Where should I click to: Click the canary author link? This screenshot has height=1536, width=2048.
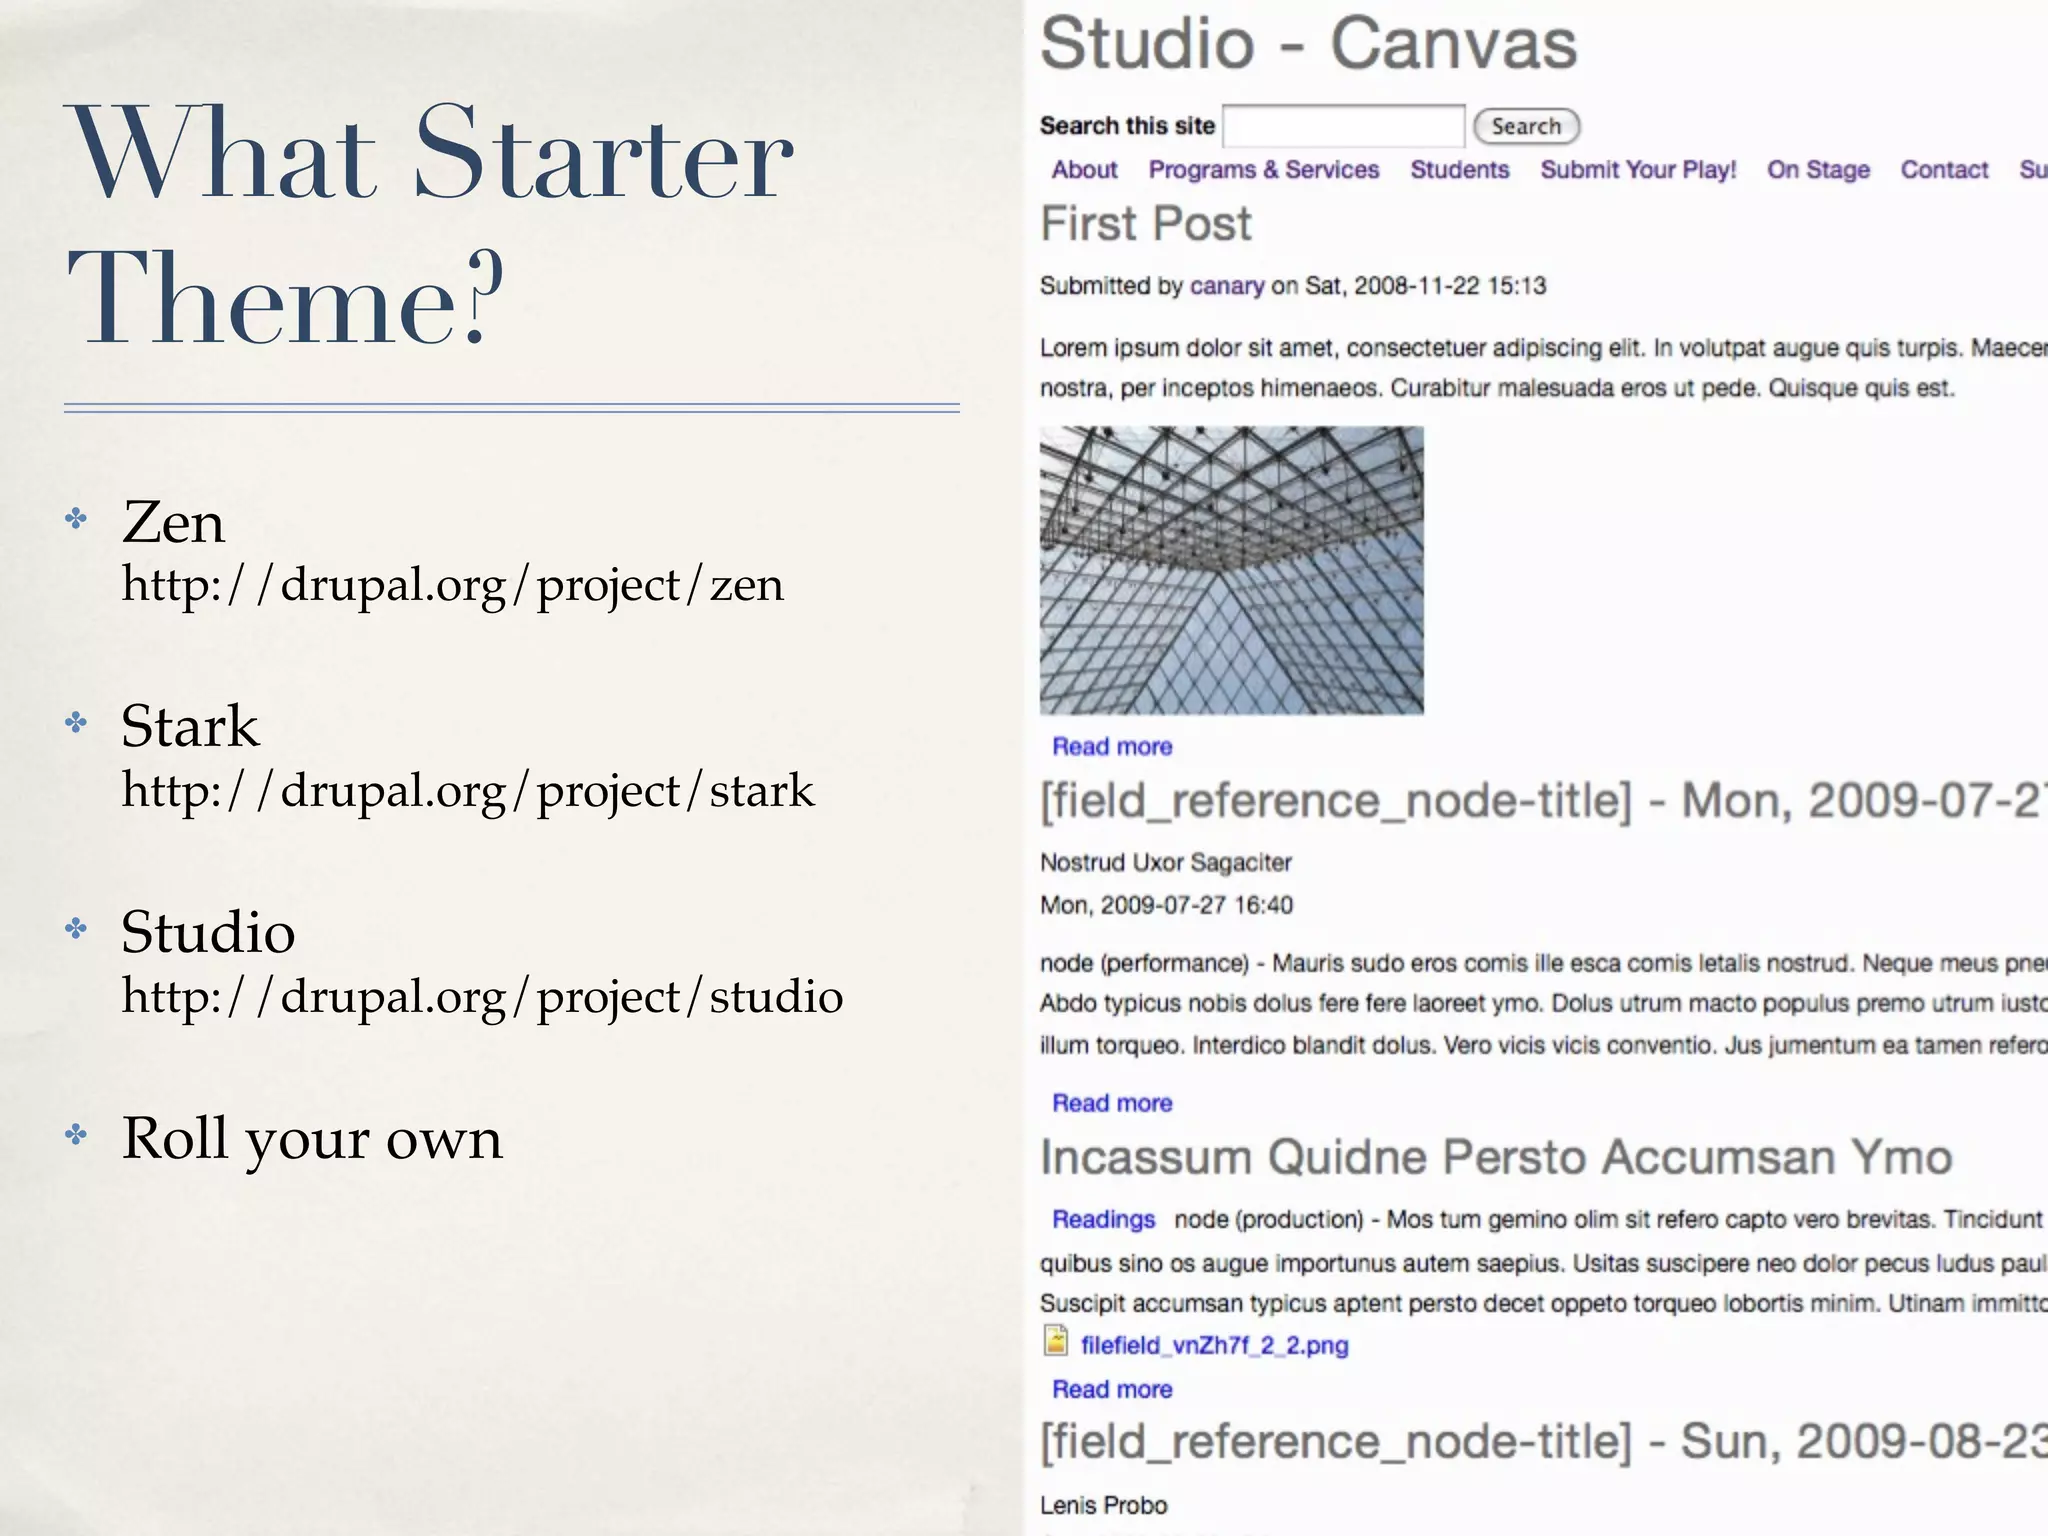coord(1227,286)
